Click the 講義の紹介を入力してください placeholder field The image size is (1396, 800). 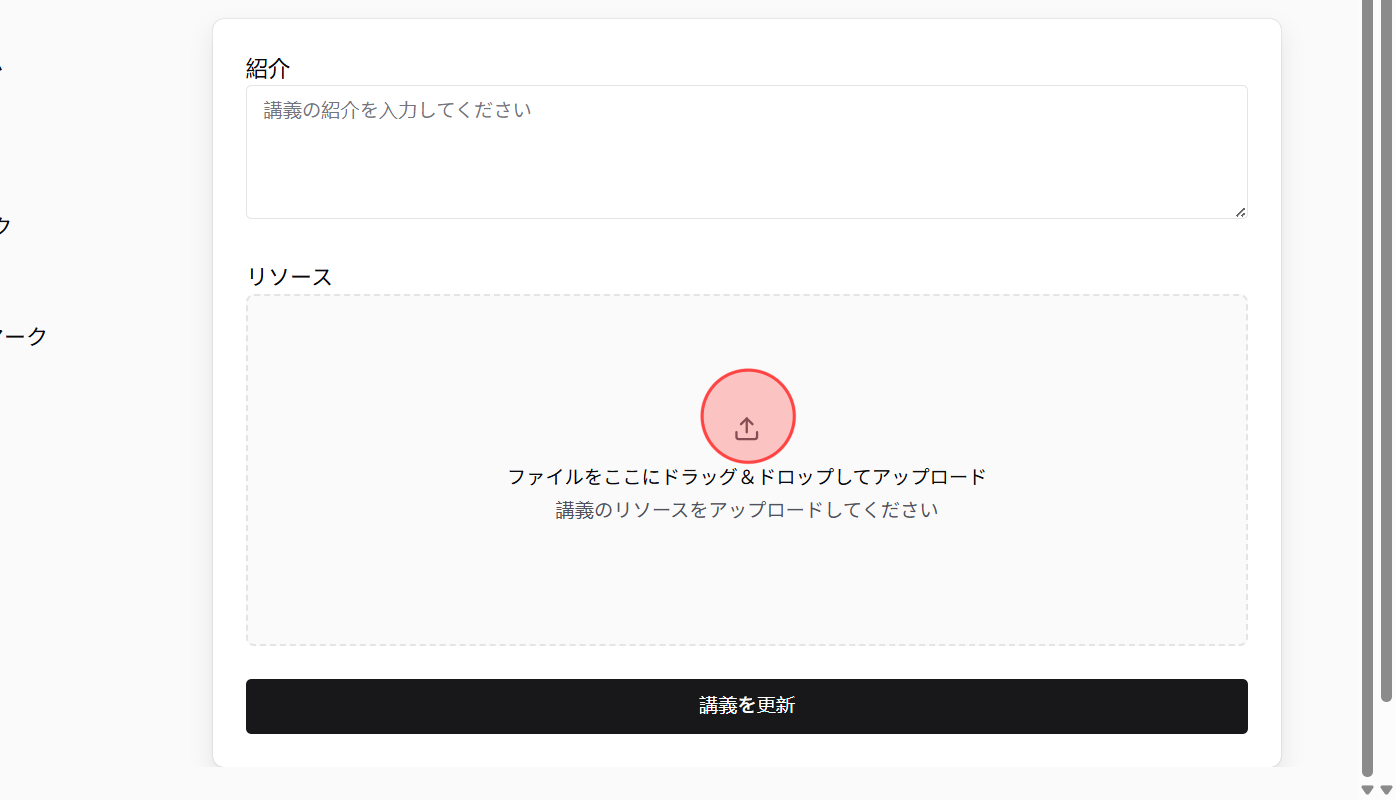click(397, 110)
